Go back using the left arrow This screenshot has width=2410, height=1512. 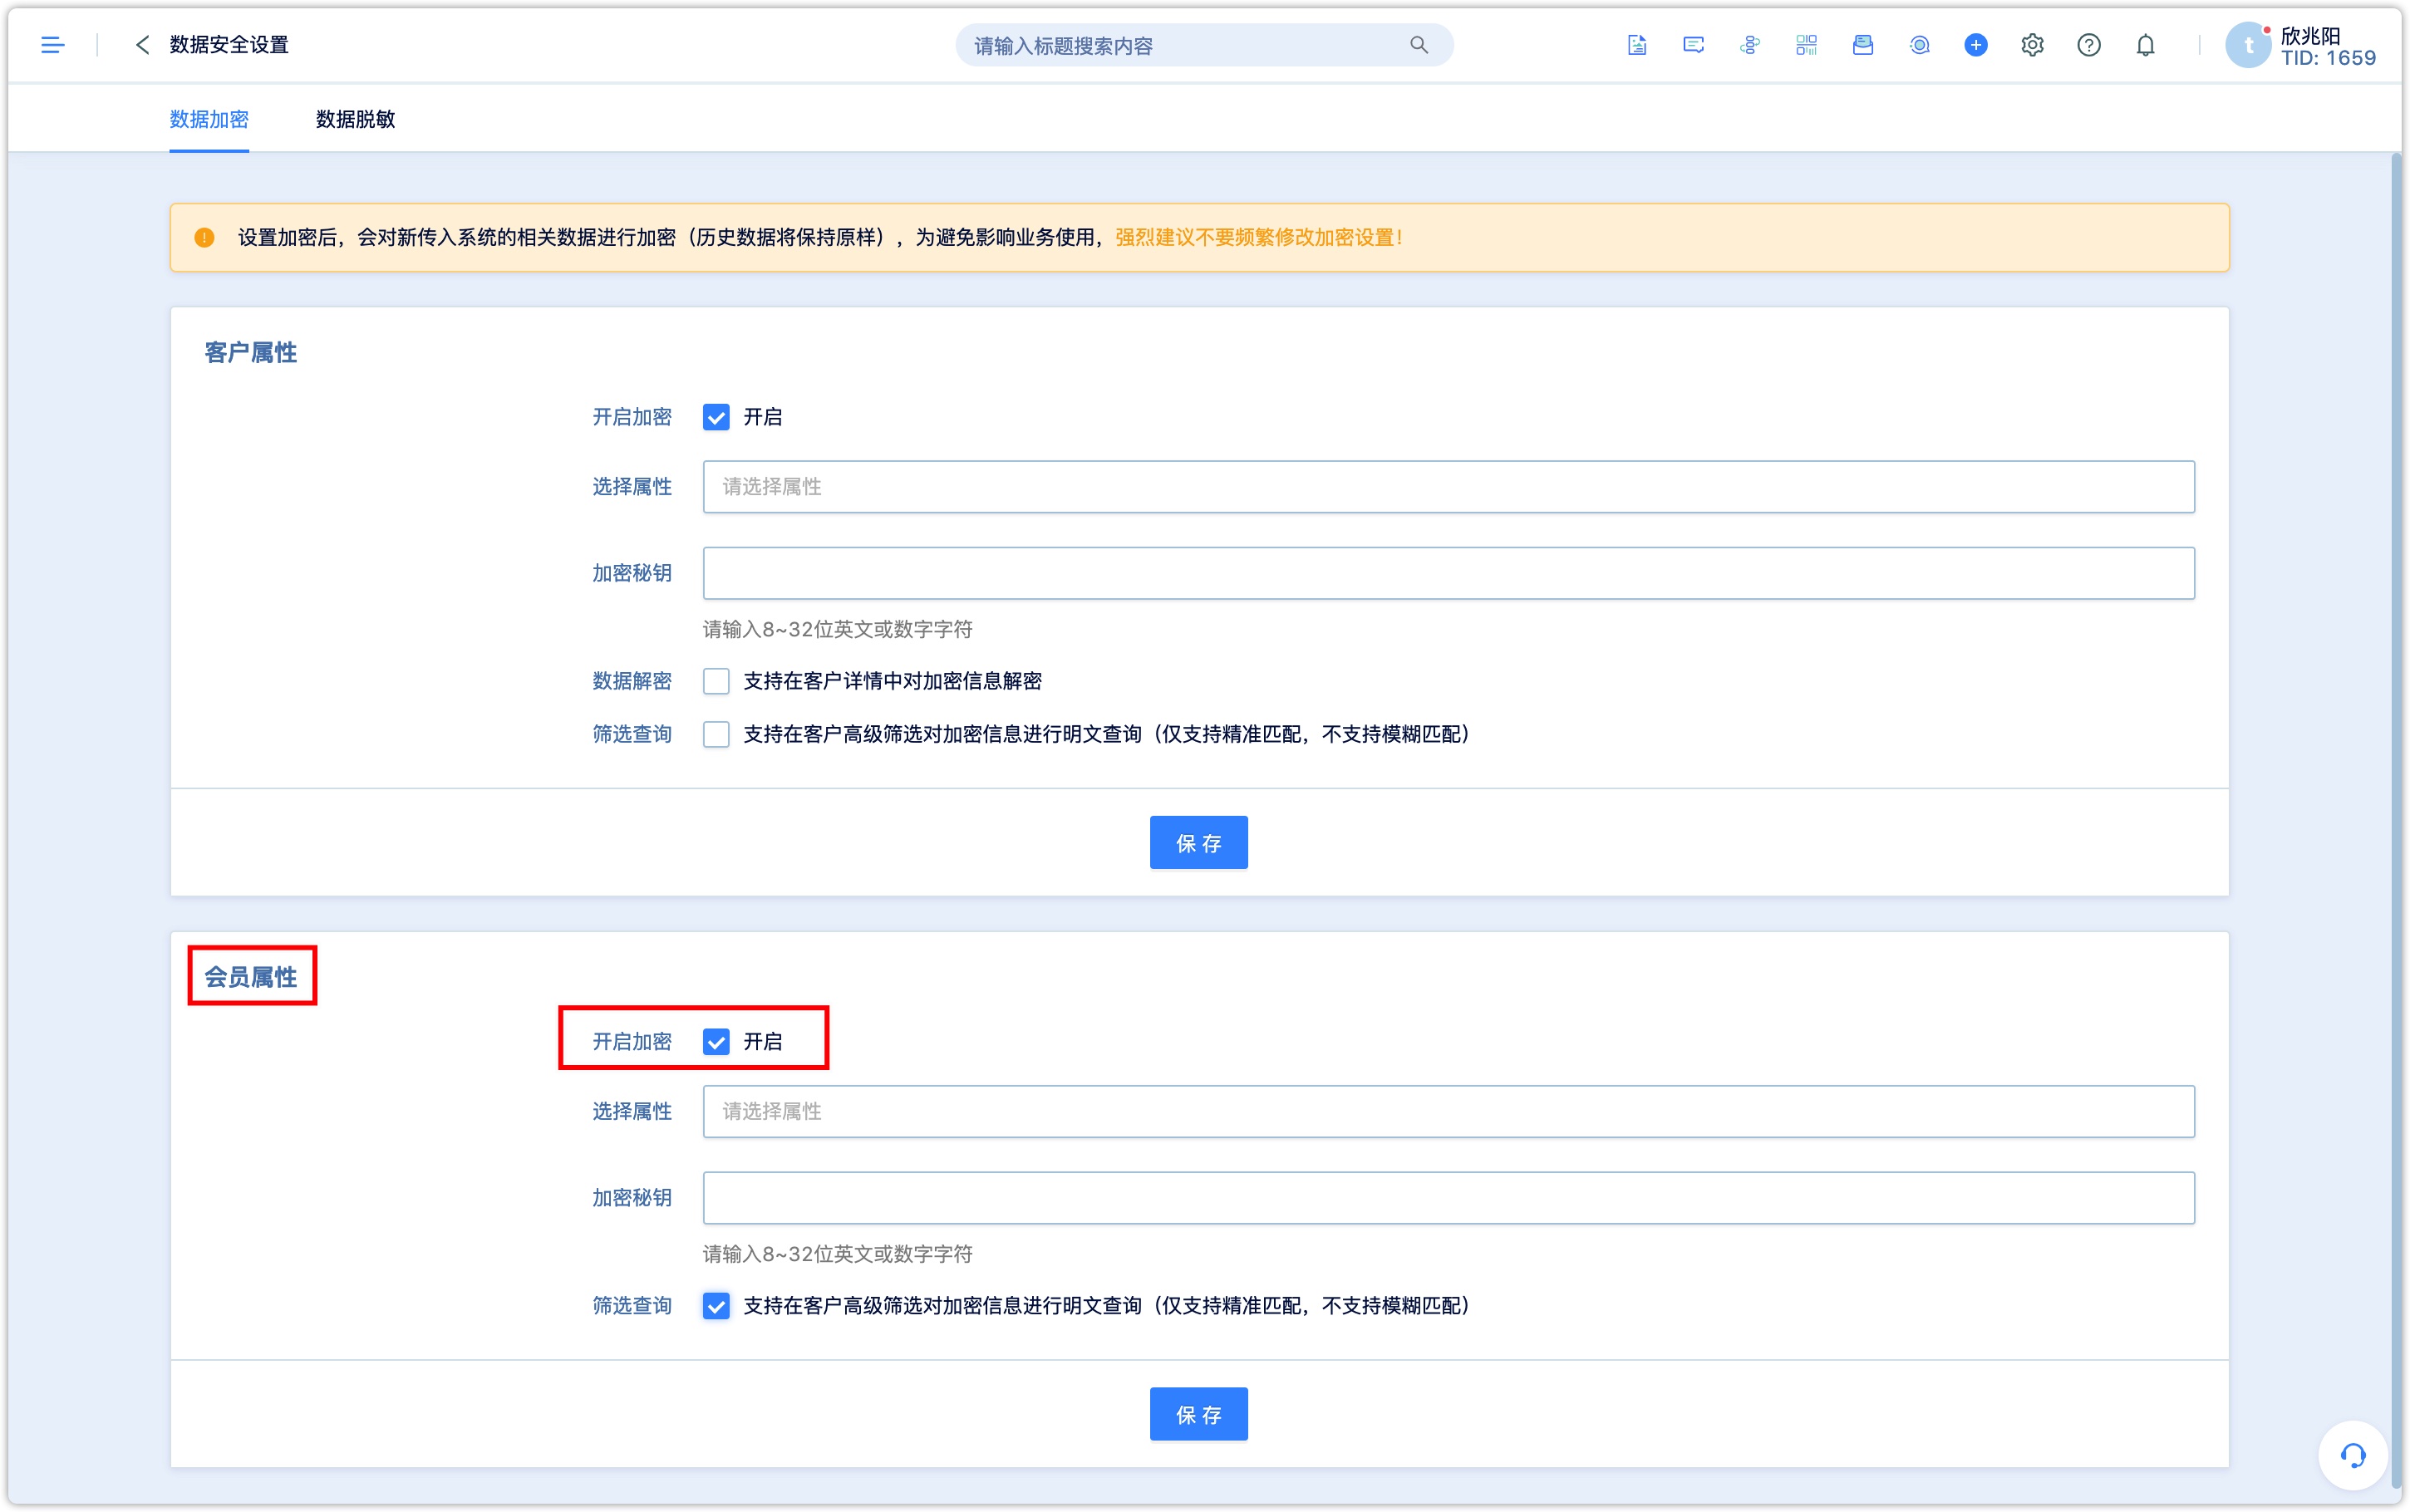point(142,45)
